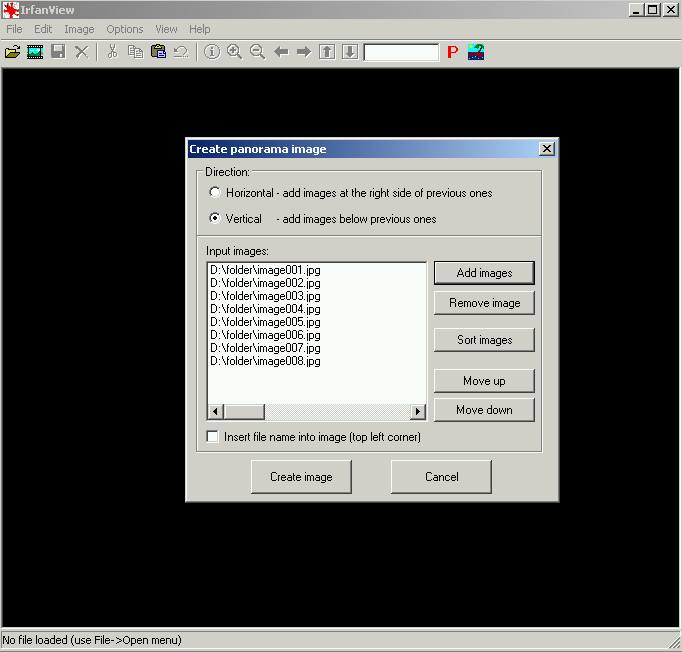Viewport: 682px width, 652px height.
Task: Select the Vertical direction radio button
Action: click(215, 219)
